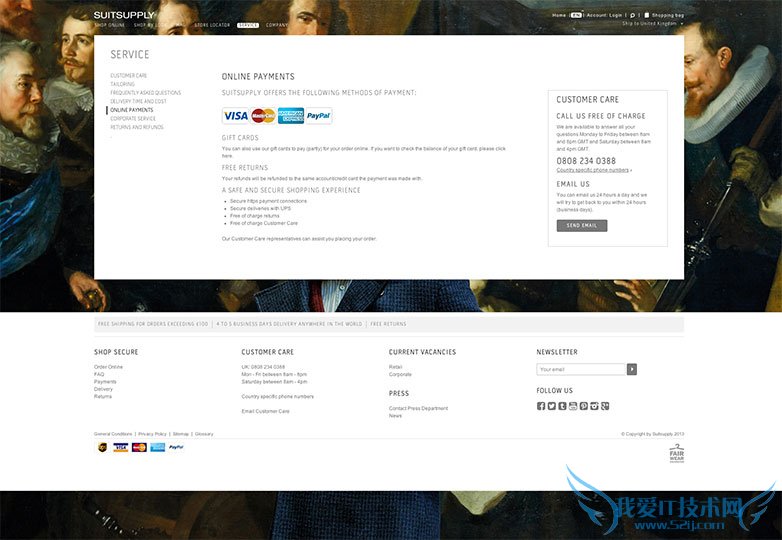Click the shopping bag icon in the header
This screenshot has width=782, height=540.
click(646, 15)
